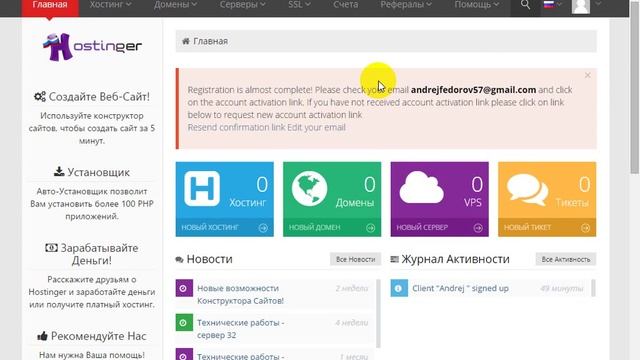640x360 pixels.
Task: Open news Новые возможности Конструктора Сайтов
Action: point(240,294)
